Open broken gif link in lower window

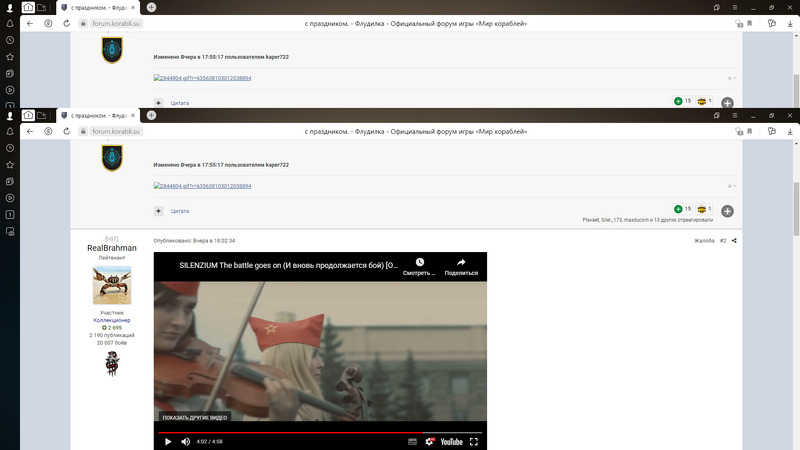[x=202, y=186]
